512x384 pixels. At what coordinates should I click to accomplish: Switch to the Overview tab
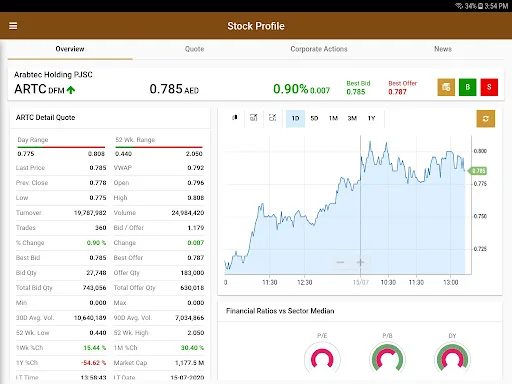coord(70,49)
